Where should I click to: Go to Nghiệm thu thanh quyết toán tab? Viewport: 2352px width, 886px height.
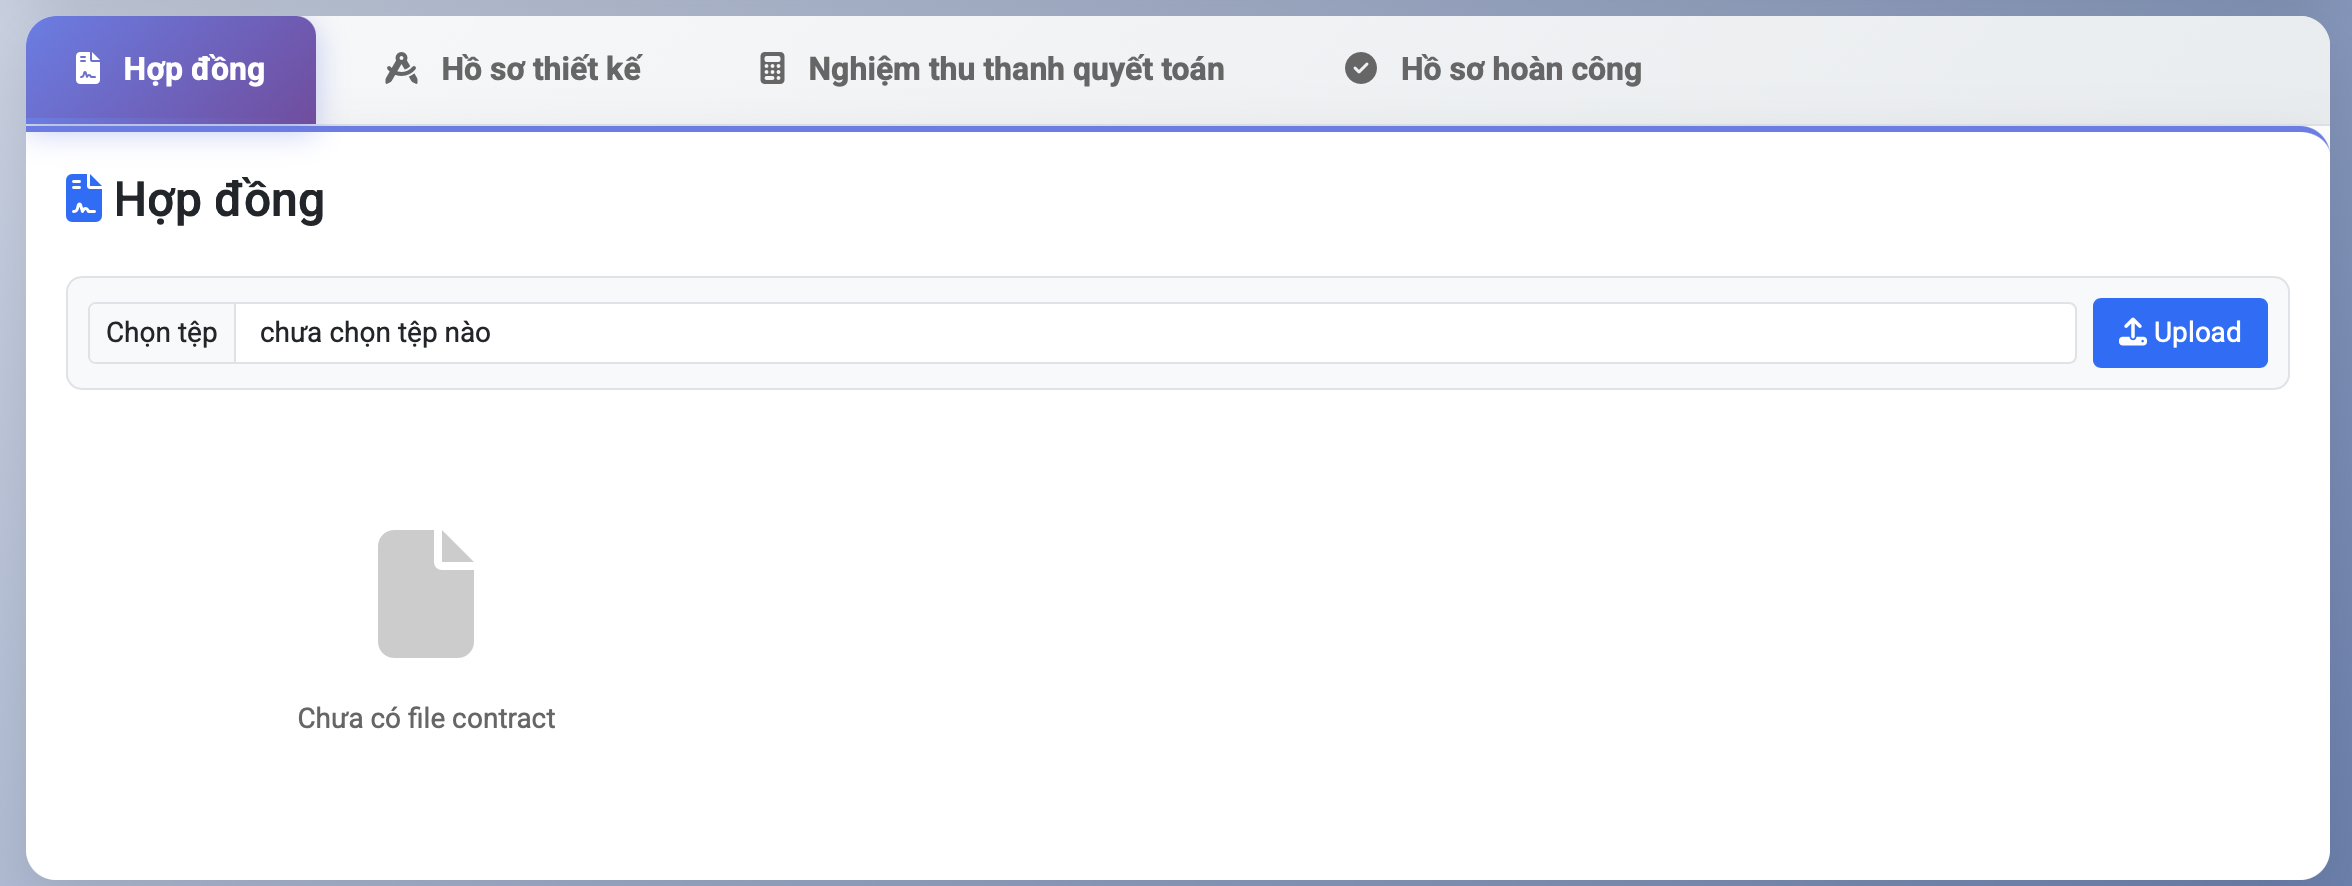pos(1016,69)
